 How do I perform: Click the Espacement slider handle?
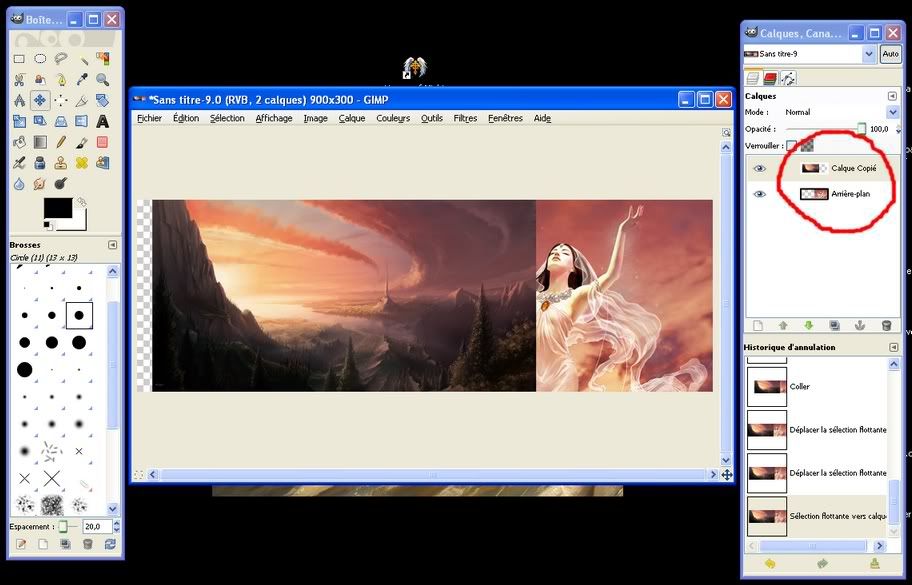coord(62,526)
